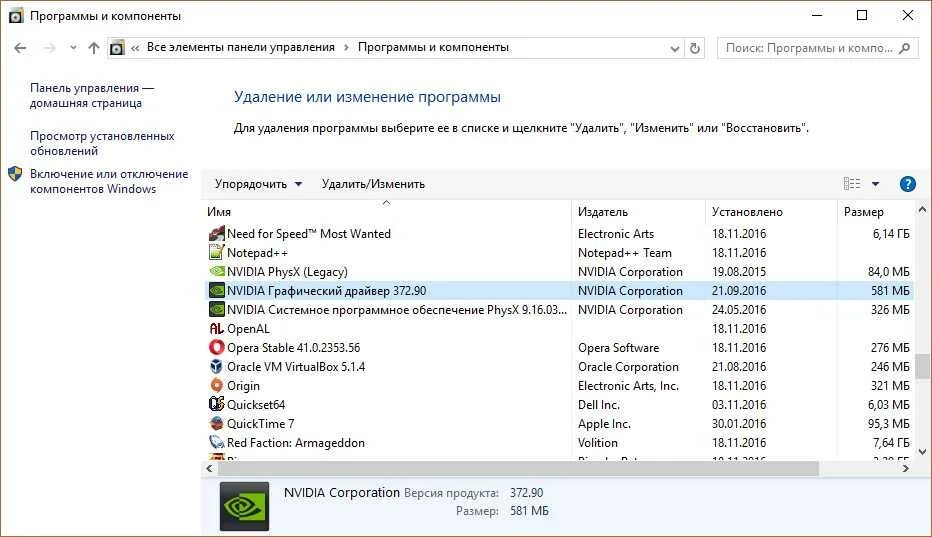
Task: Click the Dell Inc. publisher cell
Action: (x=599, y=404)
